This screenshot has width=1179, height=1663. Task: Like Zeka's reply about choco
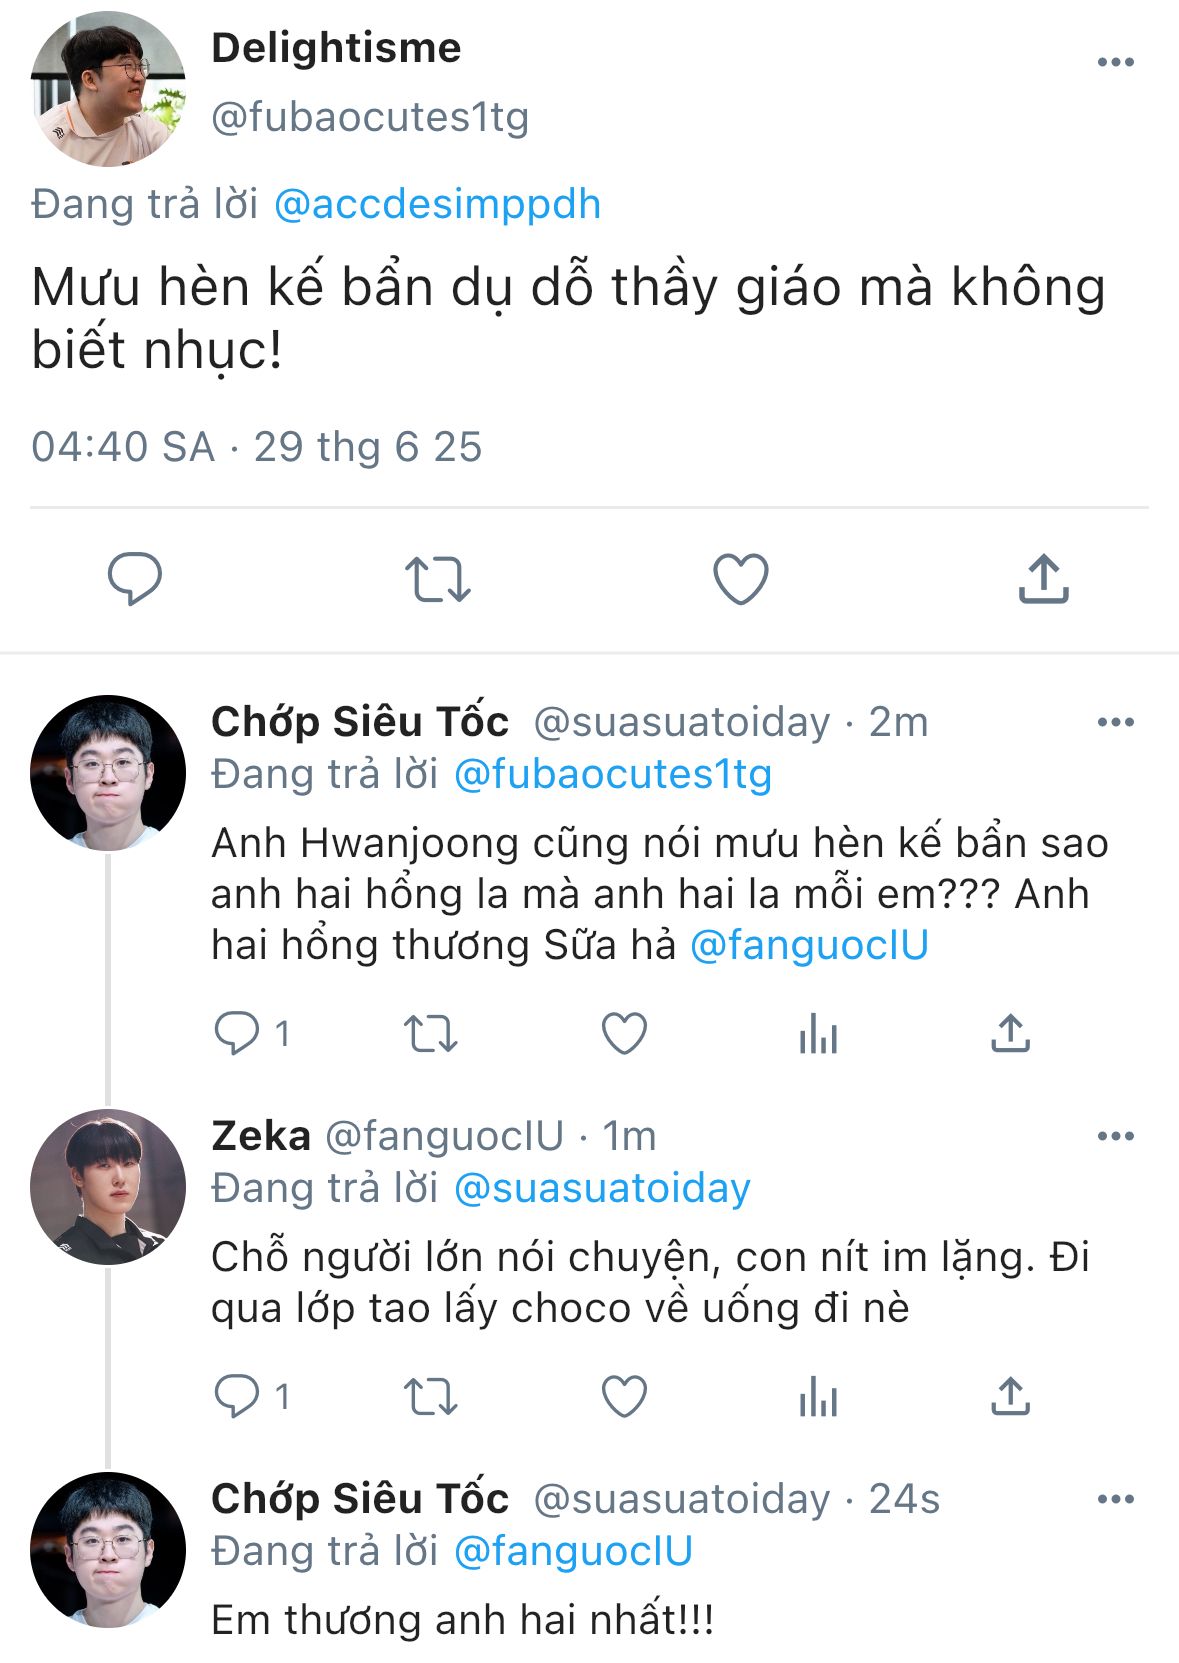pyautogui.click(x=624, y=1396)
